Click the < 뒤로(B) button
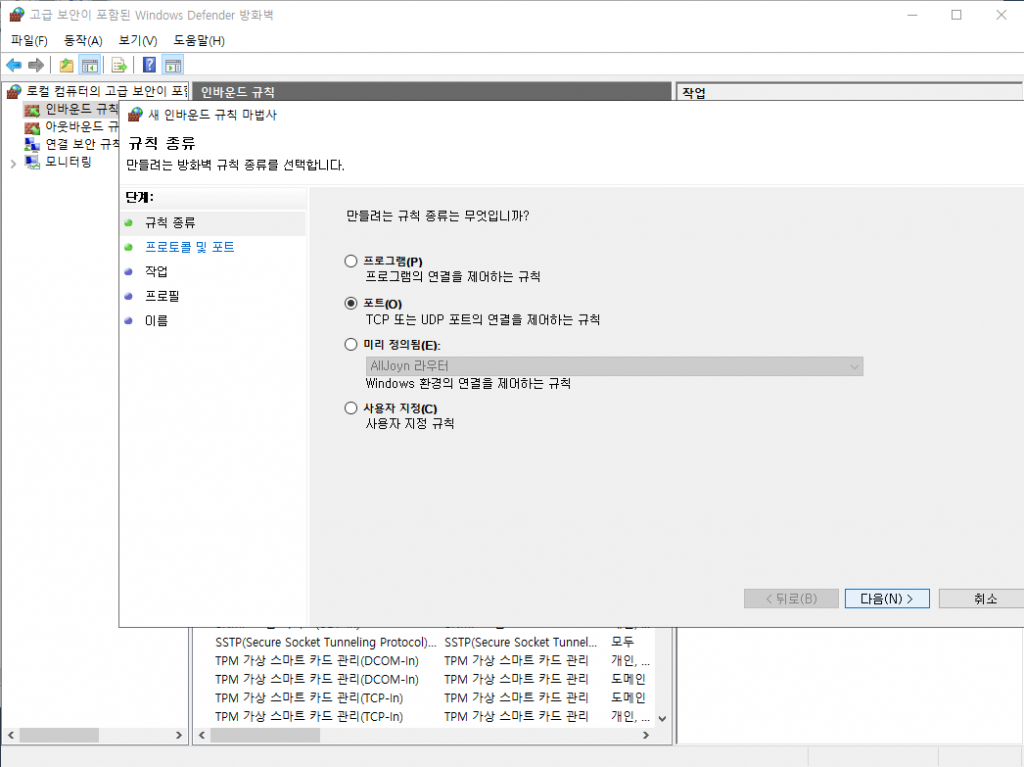The height and width of the screenshot is (767, 1024). [791, 598]
